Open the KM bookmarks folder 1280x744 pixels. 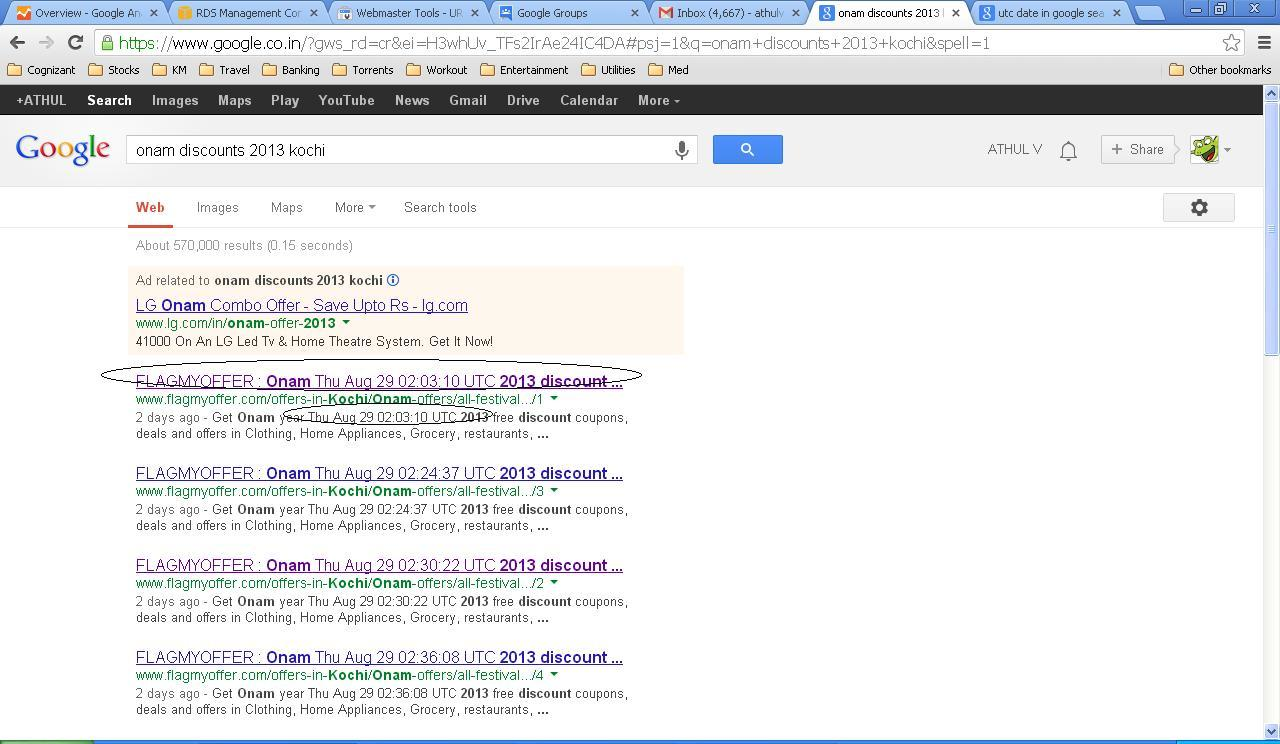pyautogui.click(x=169, y=70)
